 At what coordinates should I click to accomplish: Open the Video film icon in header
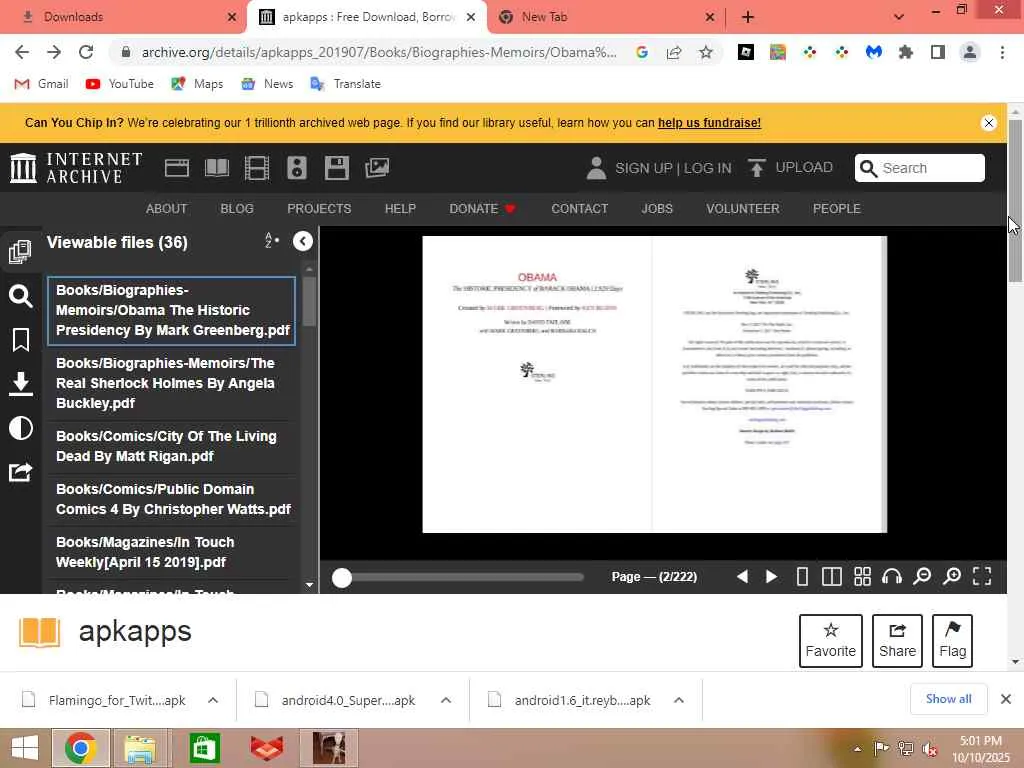(x=257, y=168)
